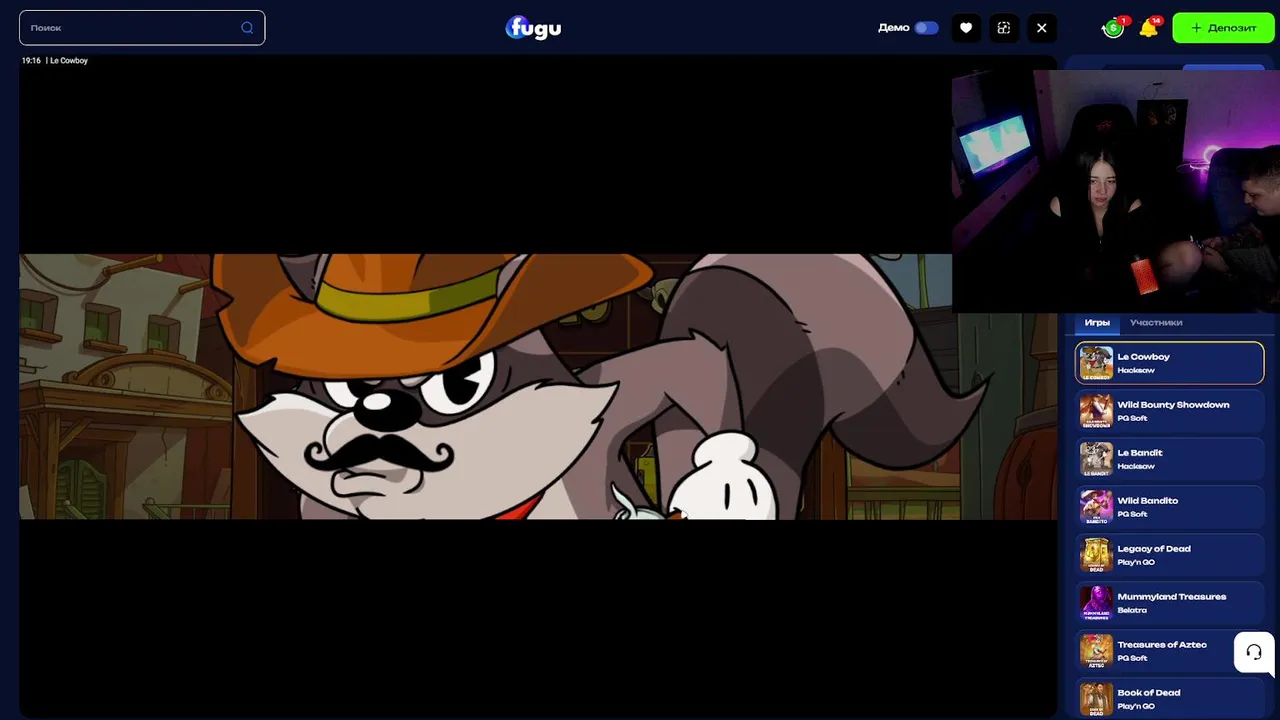Click into the Поиск search field
This screenshot has height=720, width=1280.
click(142, 28)
